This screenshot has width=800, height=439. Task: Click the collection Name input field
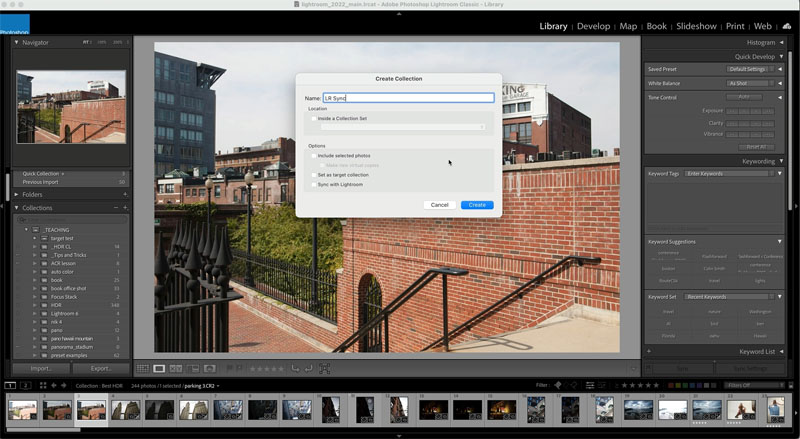tap(408, 97)
